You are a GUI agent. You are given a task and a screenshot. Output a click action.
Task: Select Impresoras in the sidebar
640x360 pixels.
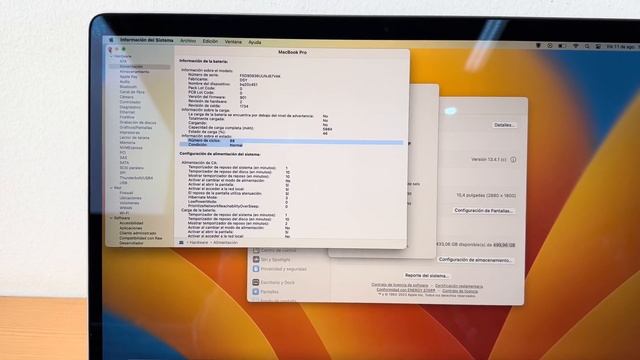click(130, 133)
